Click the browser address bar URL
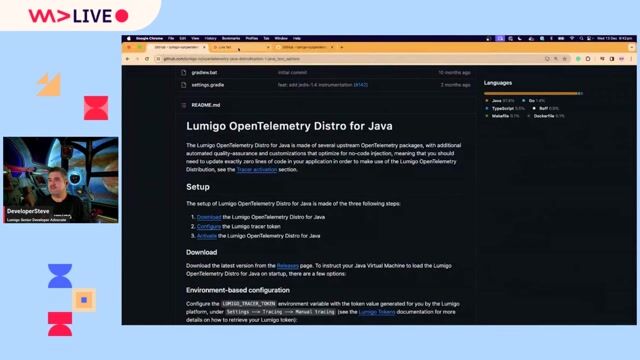Image resolution: width=640 pixels, height=360 pixels. tap(232, 59)
